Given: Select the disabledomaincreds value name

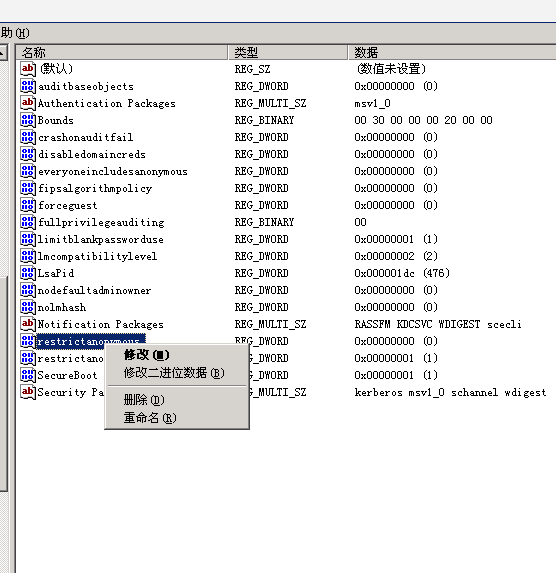Looking at the screenshot, I should (92, 154).
